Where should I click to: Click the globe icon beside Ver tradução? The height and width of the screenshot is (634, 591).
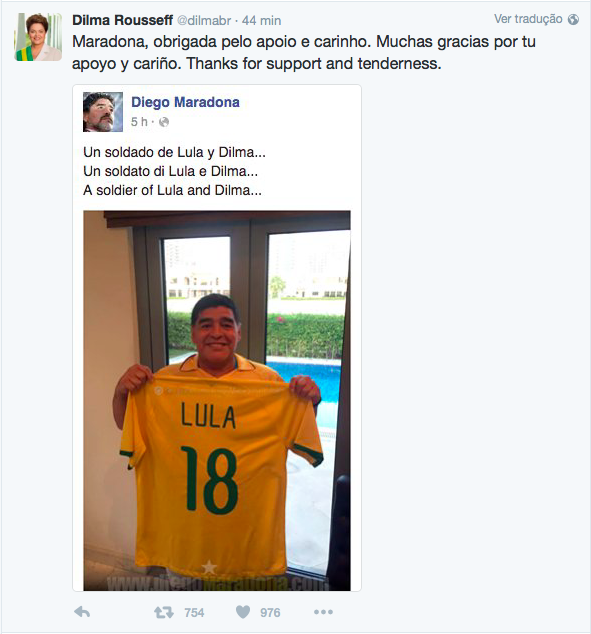(x=573, y=19)
